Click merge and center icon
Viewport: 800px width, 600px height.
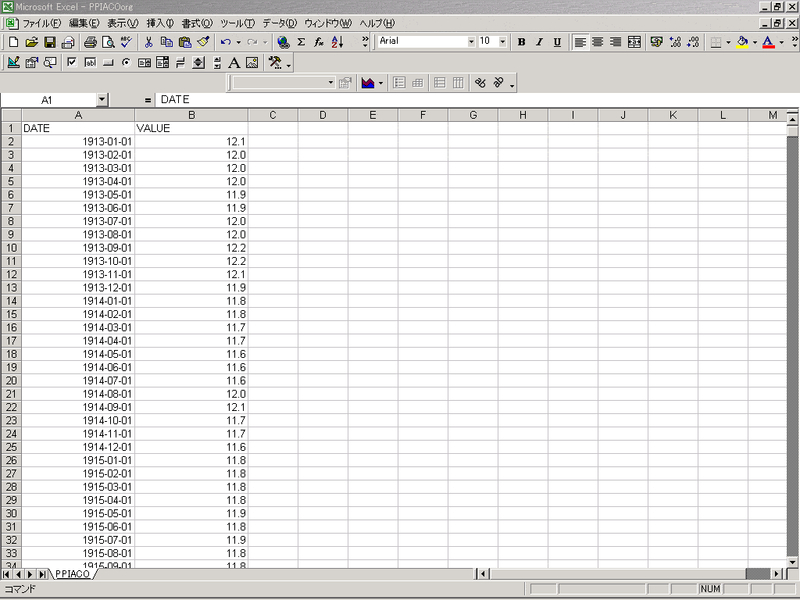pyautogui.click(x=634, y=42)
